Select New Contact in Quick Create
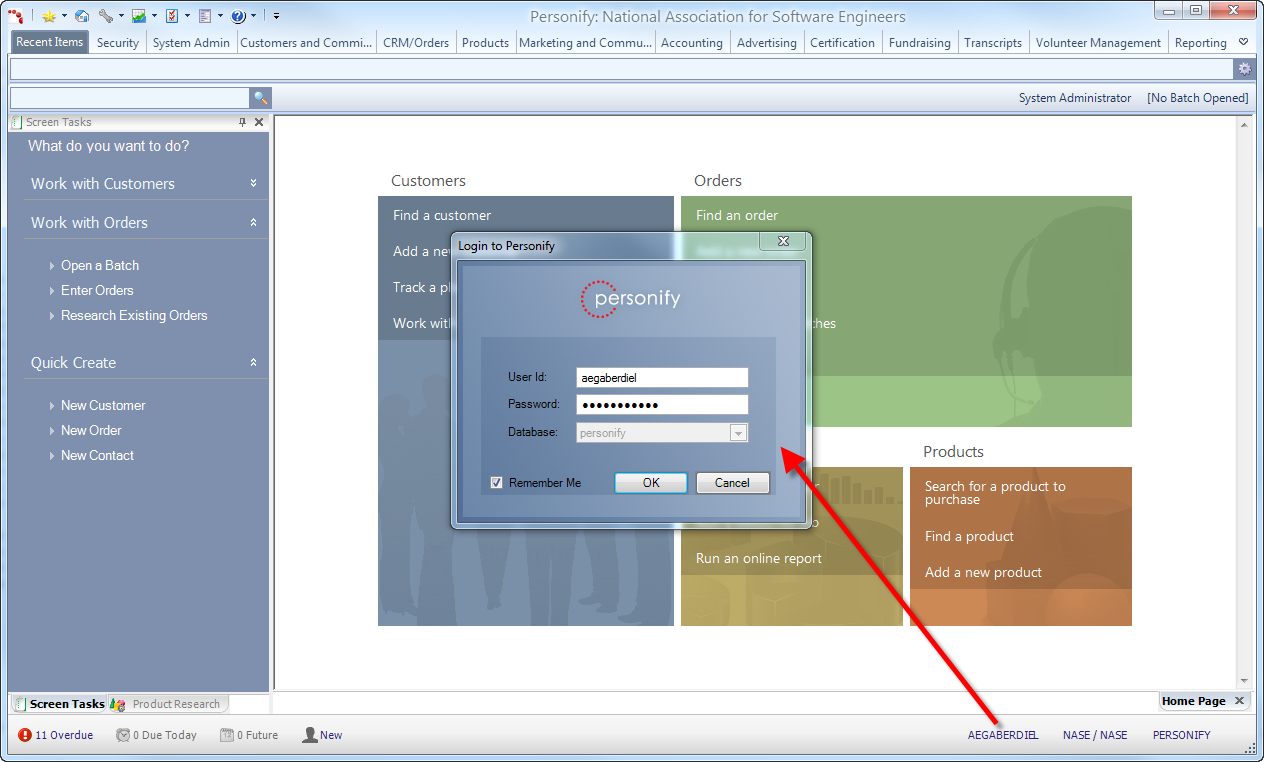Screen dimensions: 1264x762 pyautogui.click(x=97, y=455)
